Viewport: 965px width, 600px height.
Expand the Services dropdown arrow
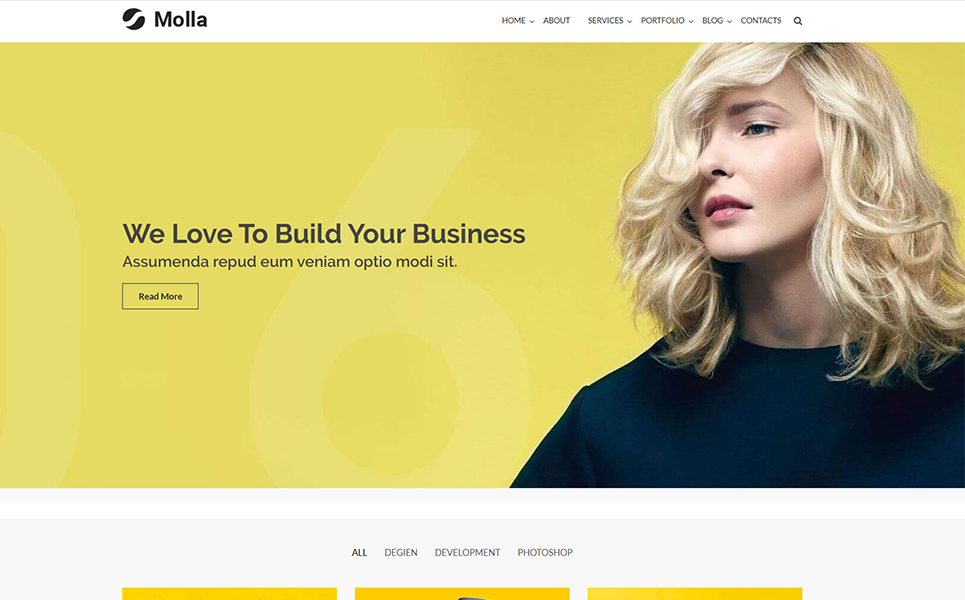click(629, 22)
